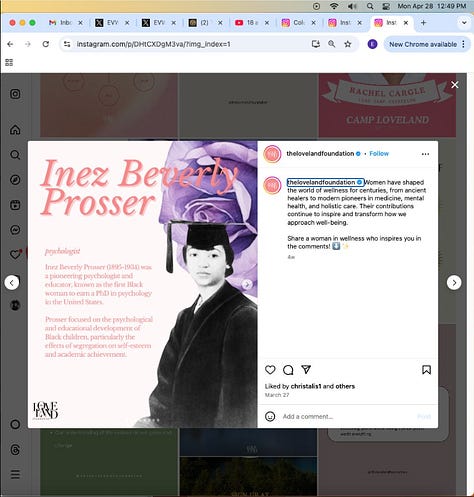Reload the Instagram page
This screenshot has width=474, height=497.
[46, 44]
